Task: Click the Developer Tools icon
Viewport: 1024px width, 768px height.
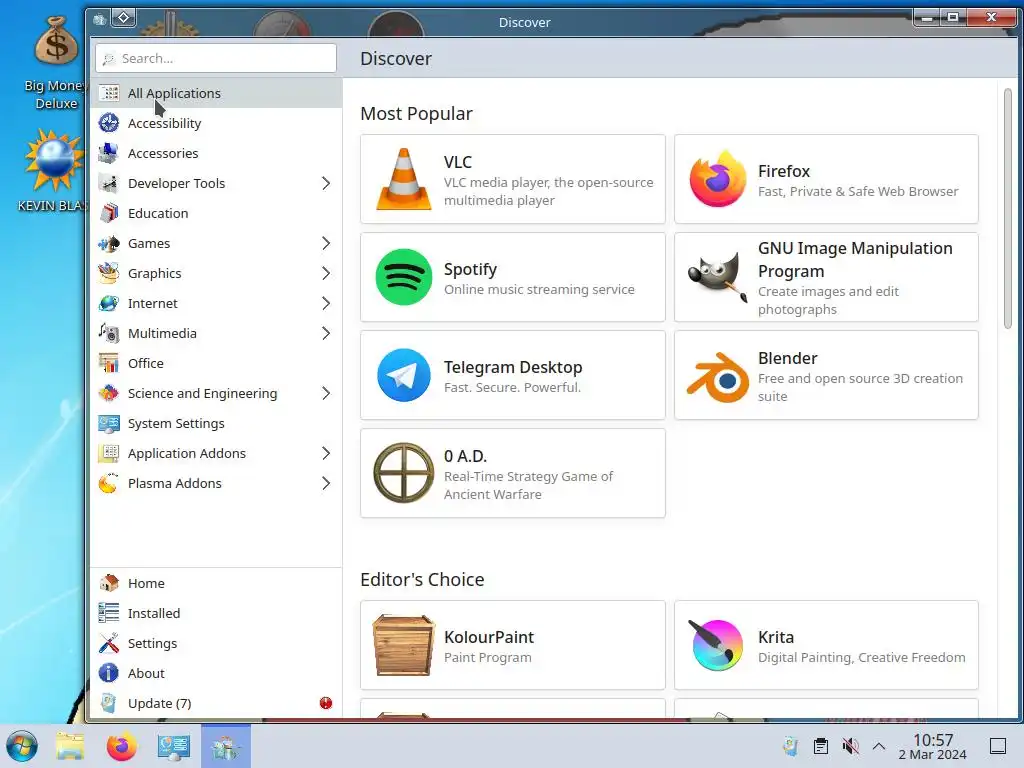Action: pos(108,183)
